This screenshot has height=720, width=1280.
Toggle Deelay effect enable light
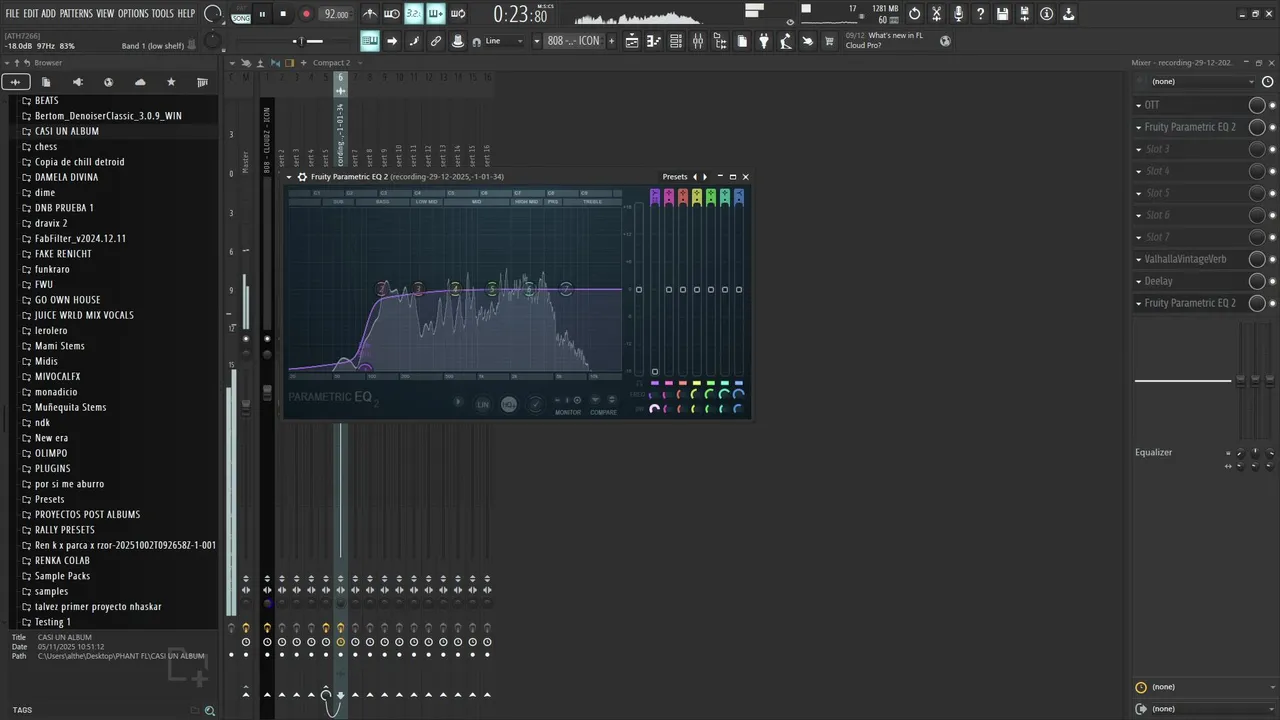click(x=1272, y=281)
